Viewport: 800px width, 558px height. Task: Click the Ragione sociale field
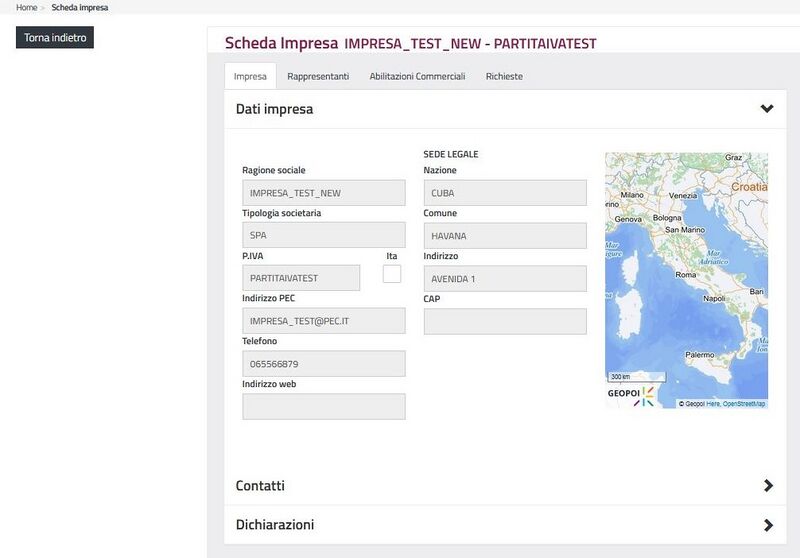pyautogui.click(x=323, y=193)
